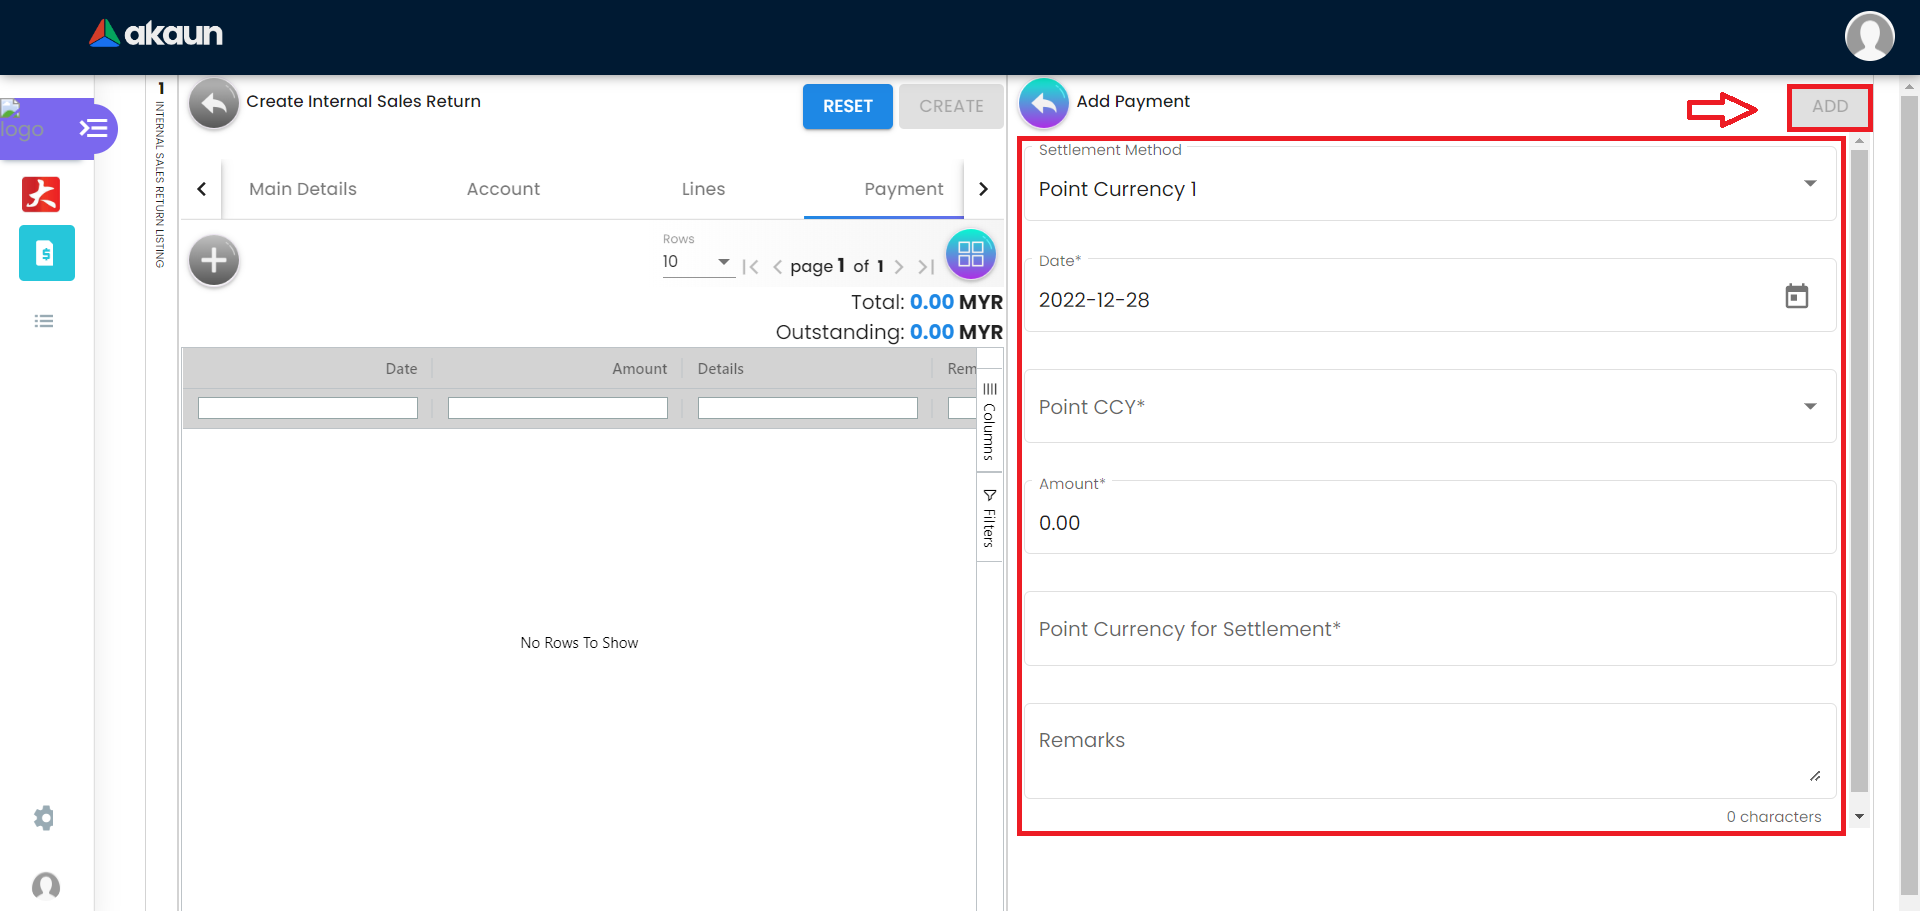The image size is (1920, 911).
Task: Click the RESET button
Action: pyautogui.click(x=847, y=106)
